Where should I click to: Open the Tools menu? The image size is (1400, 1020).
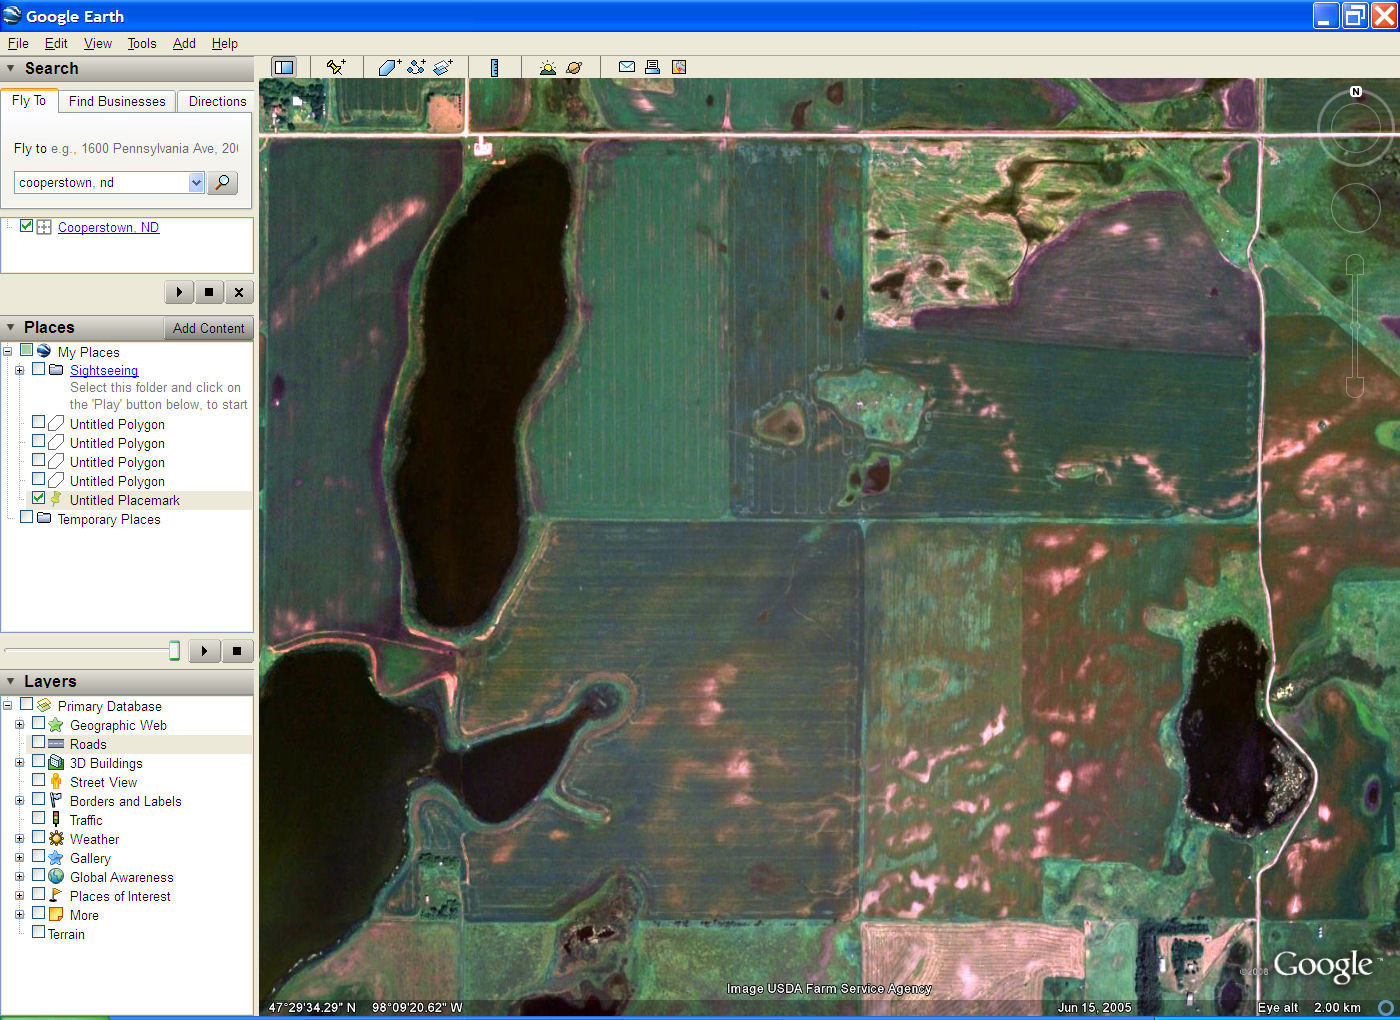(142, 43)
